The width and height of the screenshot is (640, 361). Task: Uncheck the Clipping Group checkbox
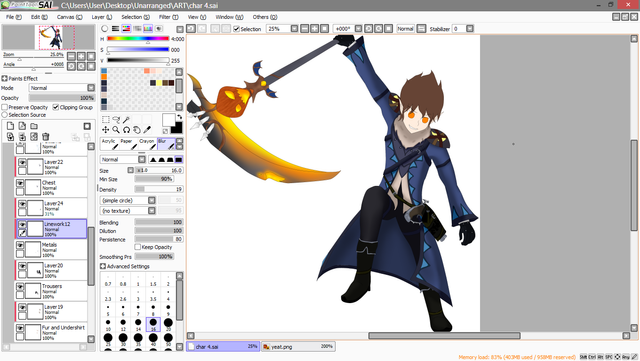[56, 107]
